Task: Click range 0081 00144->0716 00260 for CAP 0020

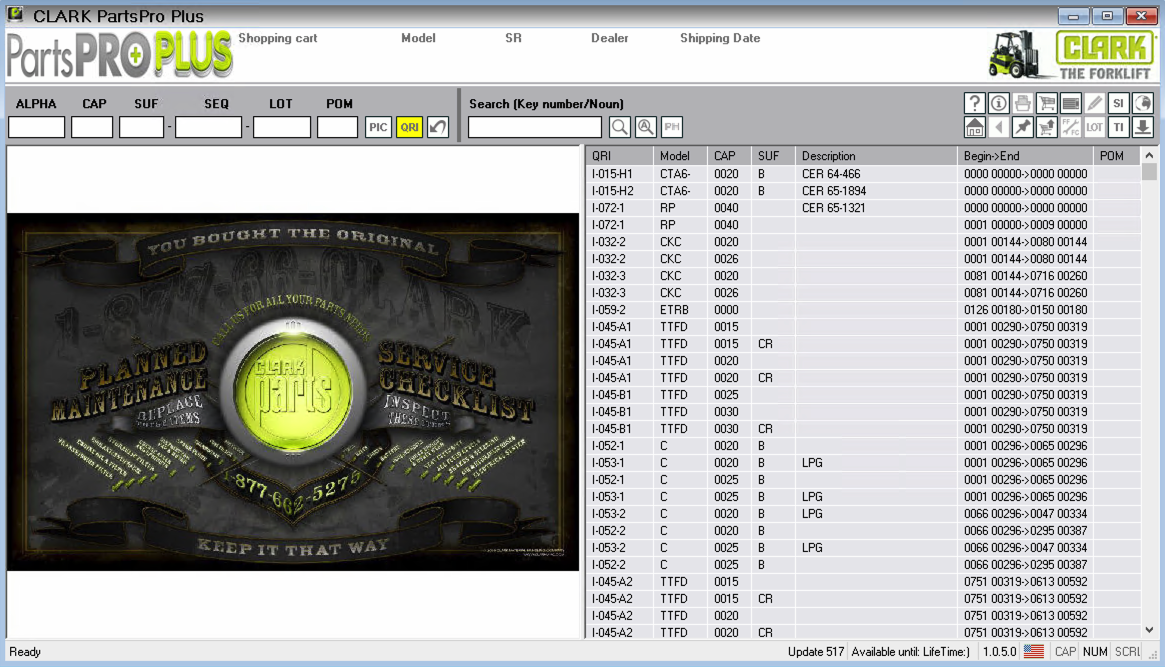Action: 1025,276
